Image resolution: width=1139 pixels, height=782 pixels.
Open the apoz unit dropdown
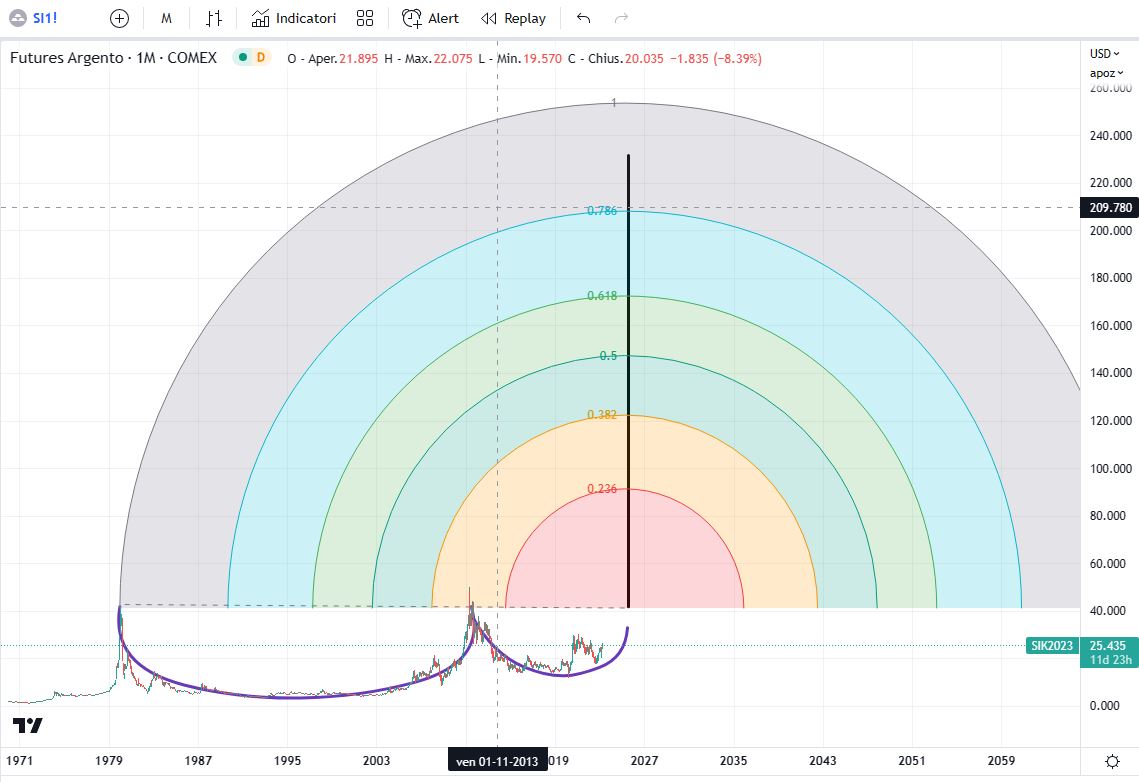1106,73
